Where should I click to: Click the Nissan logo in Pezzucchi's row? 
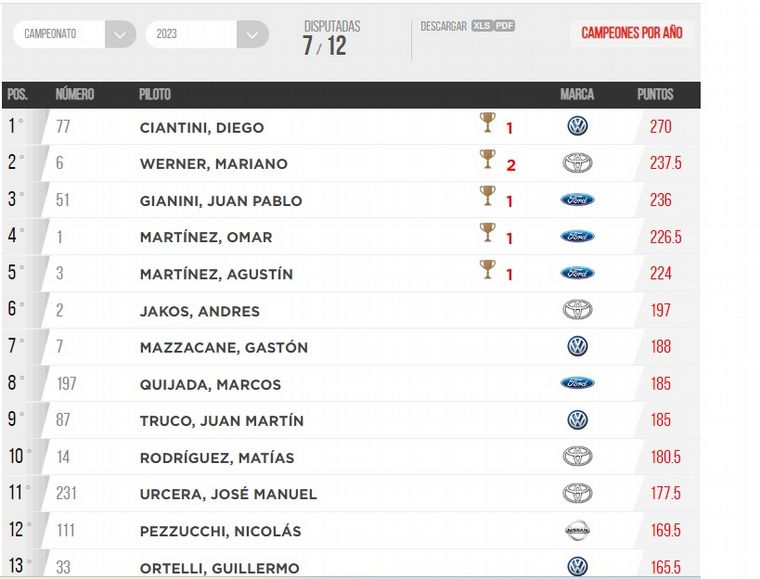click(x=577, y=531)
